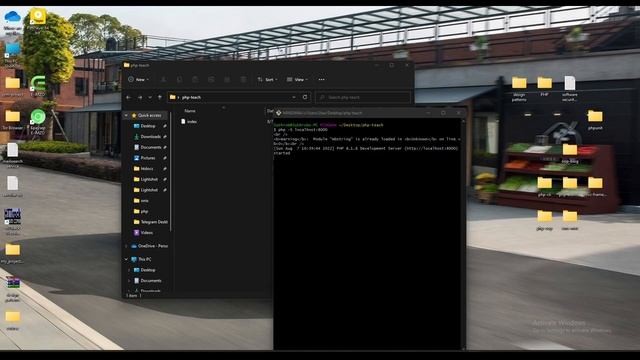Select the phpunit folder on desktop
This screenshot has height=360, width=640.
595,120
